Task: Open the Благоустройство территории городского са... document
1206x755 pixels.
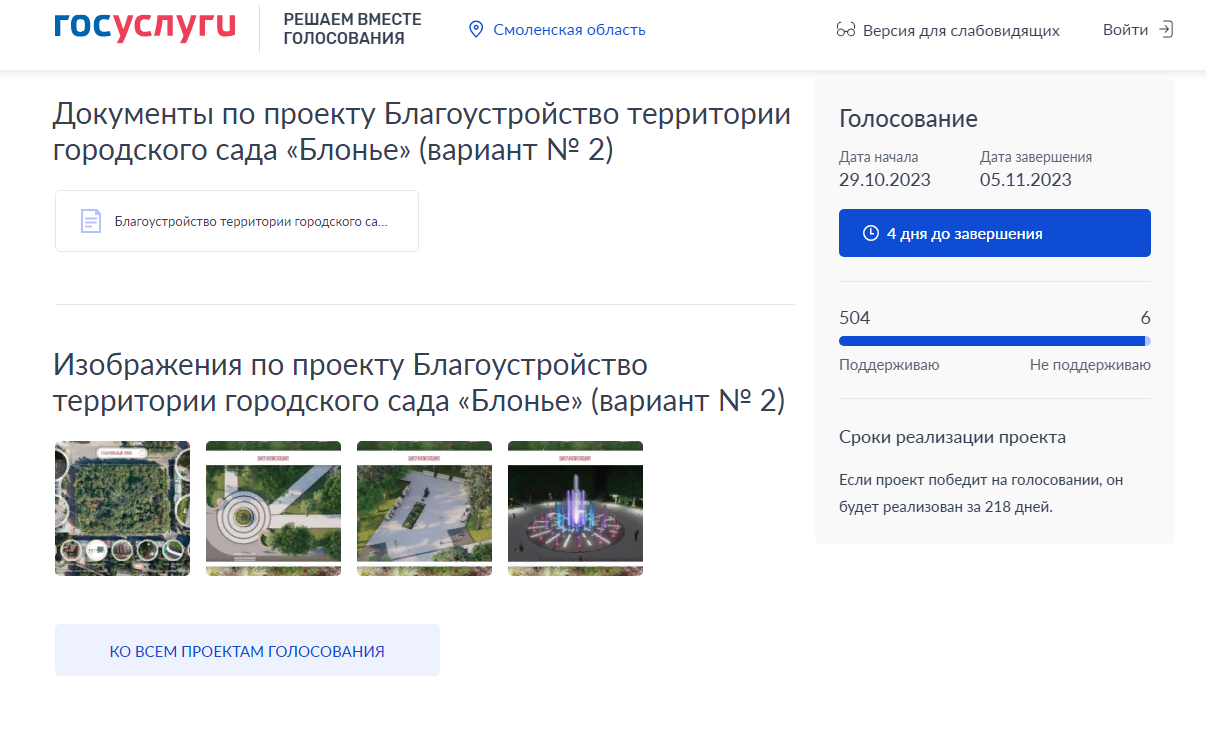Action: [237, 221]
